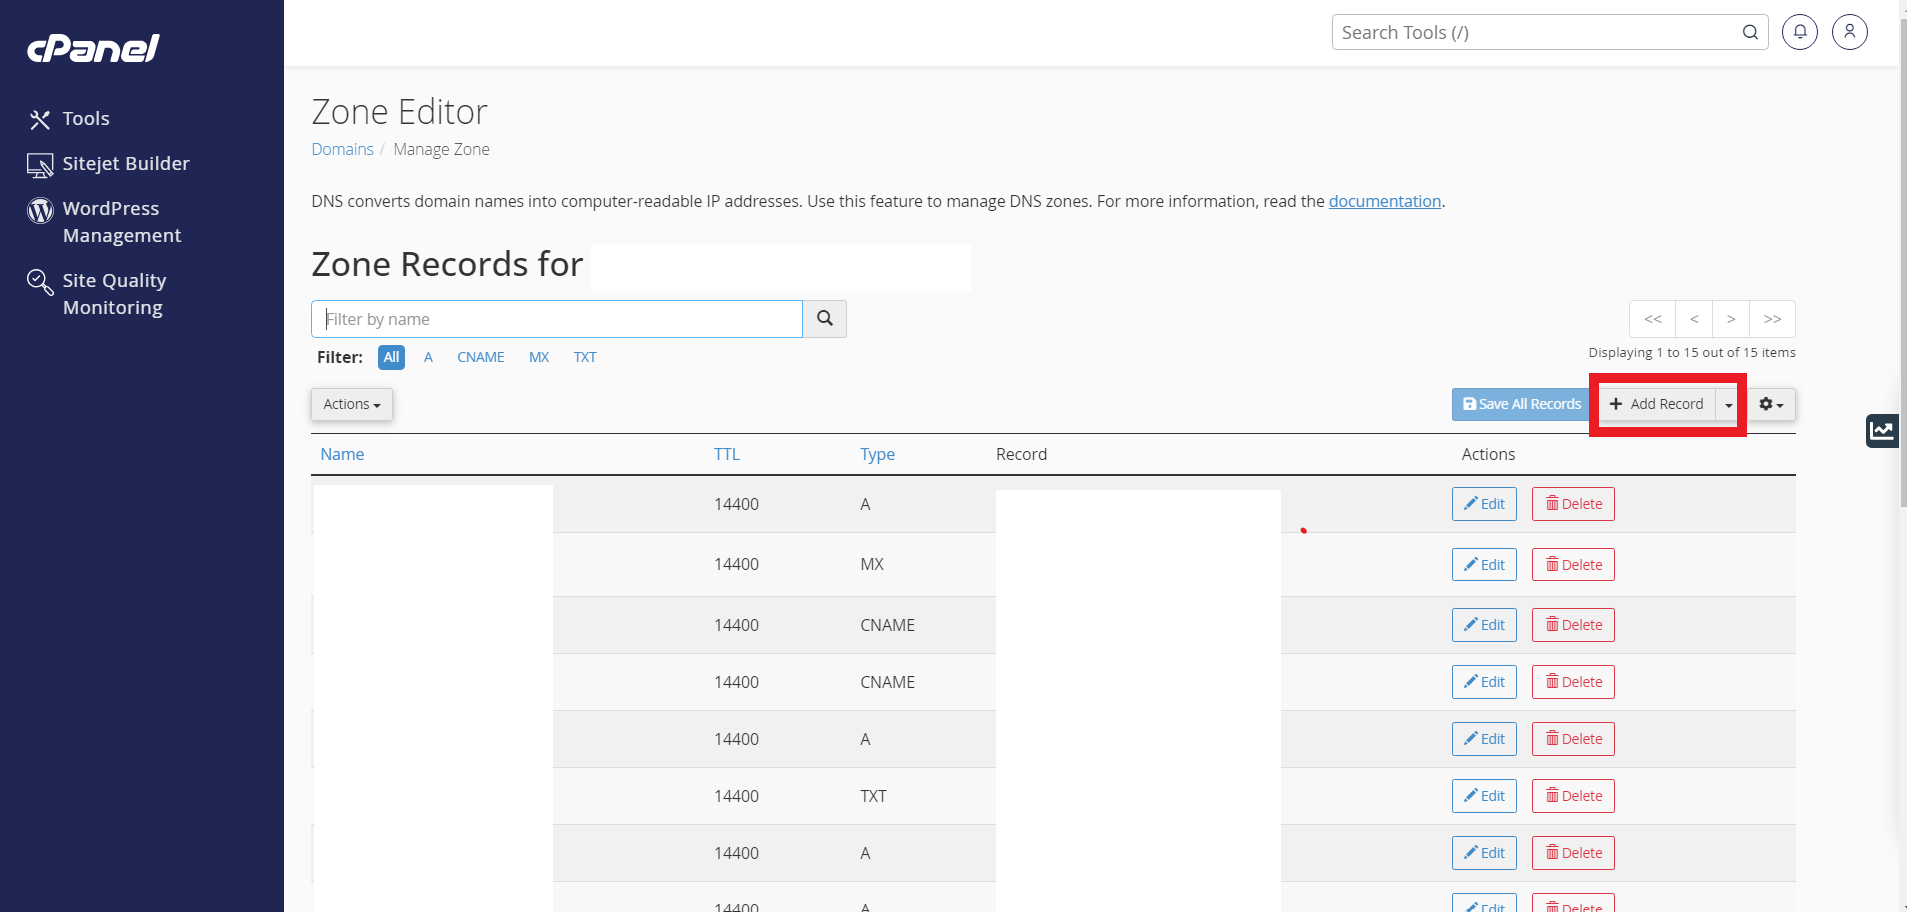The width and height of the screenshot is (1907, 912).
Task: Open Sitejet Builder in sidebar
Action: 109,164
